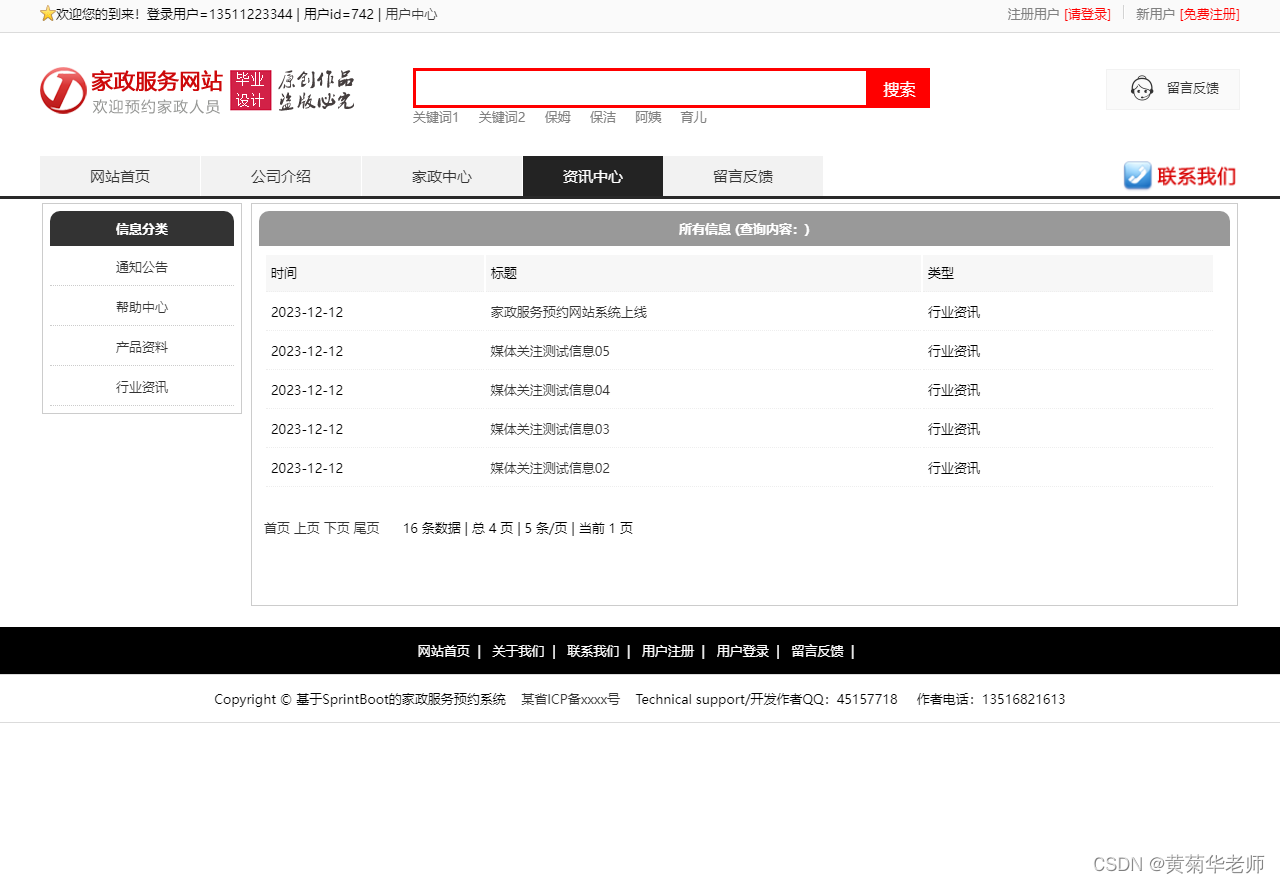Click the 首页 pagination link

277,528
